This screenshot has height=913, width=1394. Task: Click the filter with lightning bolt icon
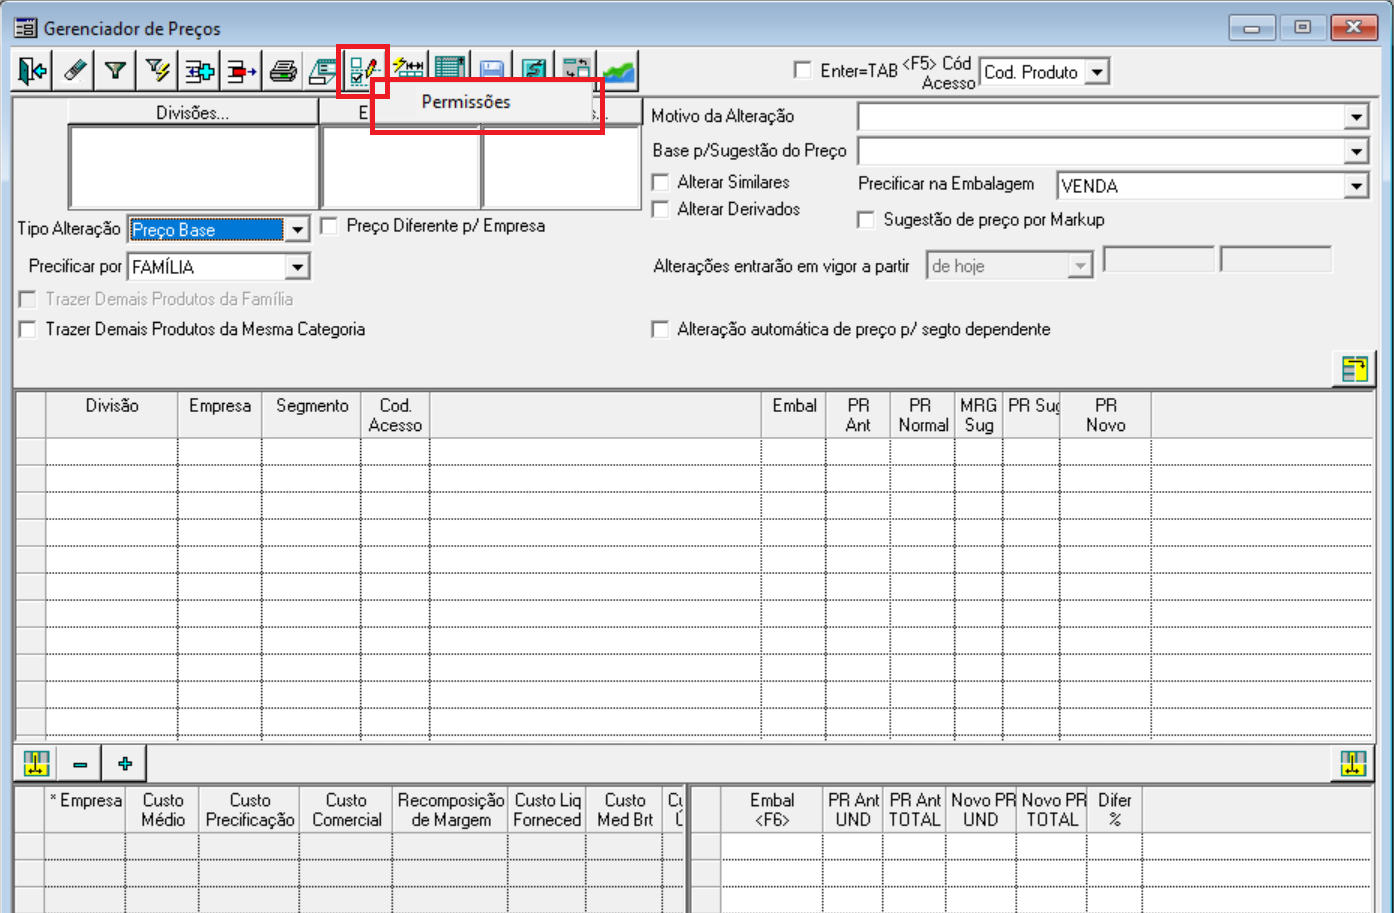coord(158,70)
